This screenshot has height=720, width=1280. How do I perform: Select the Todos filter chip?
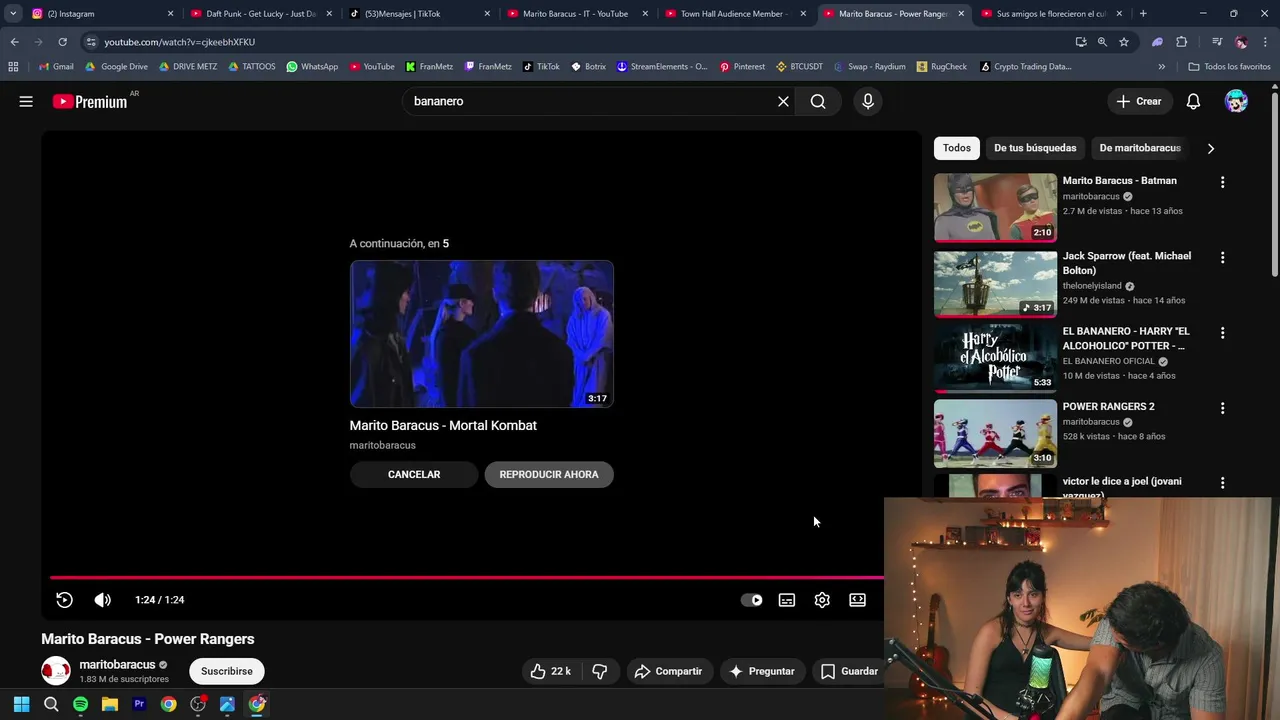click(x=957, y=148)
